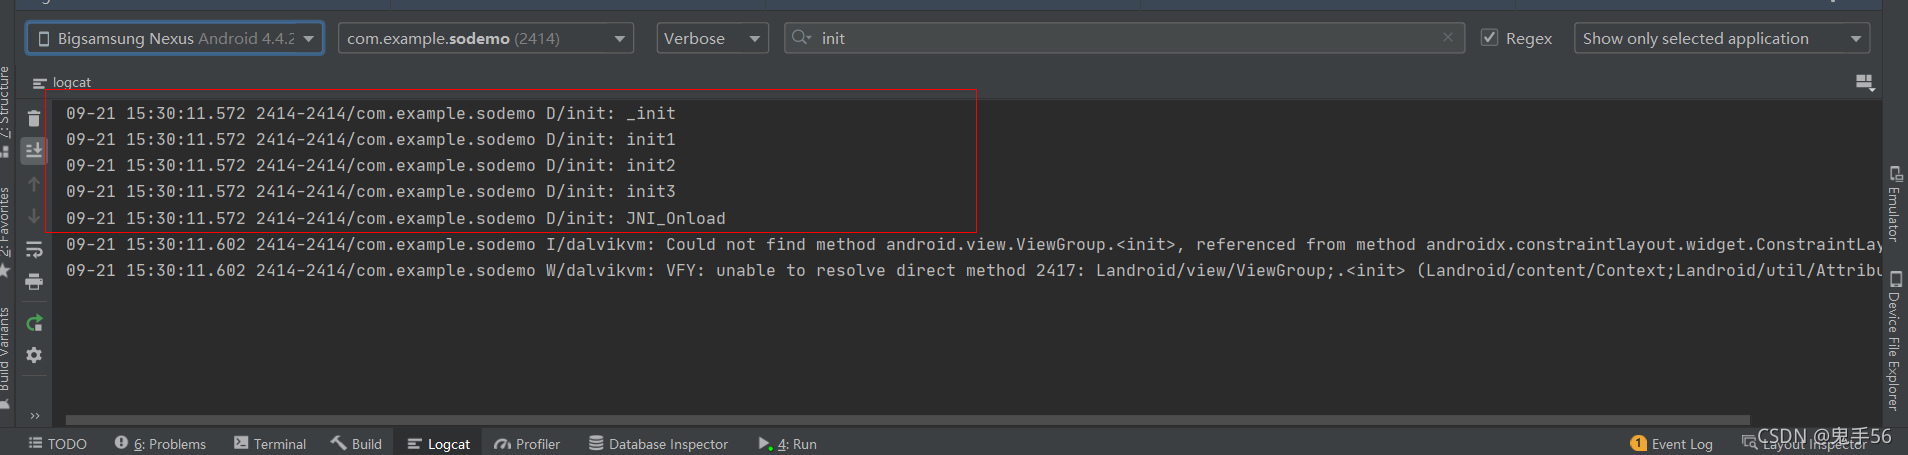Open the Profiler tool window
The height and width of the screenshot is (455, 1908).
click(527, 444)
